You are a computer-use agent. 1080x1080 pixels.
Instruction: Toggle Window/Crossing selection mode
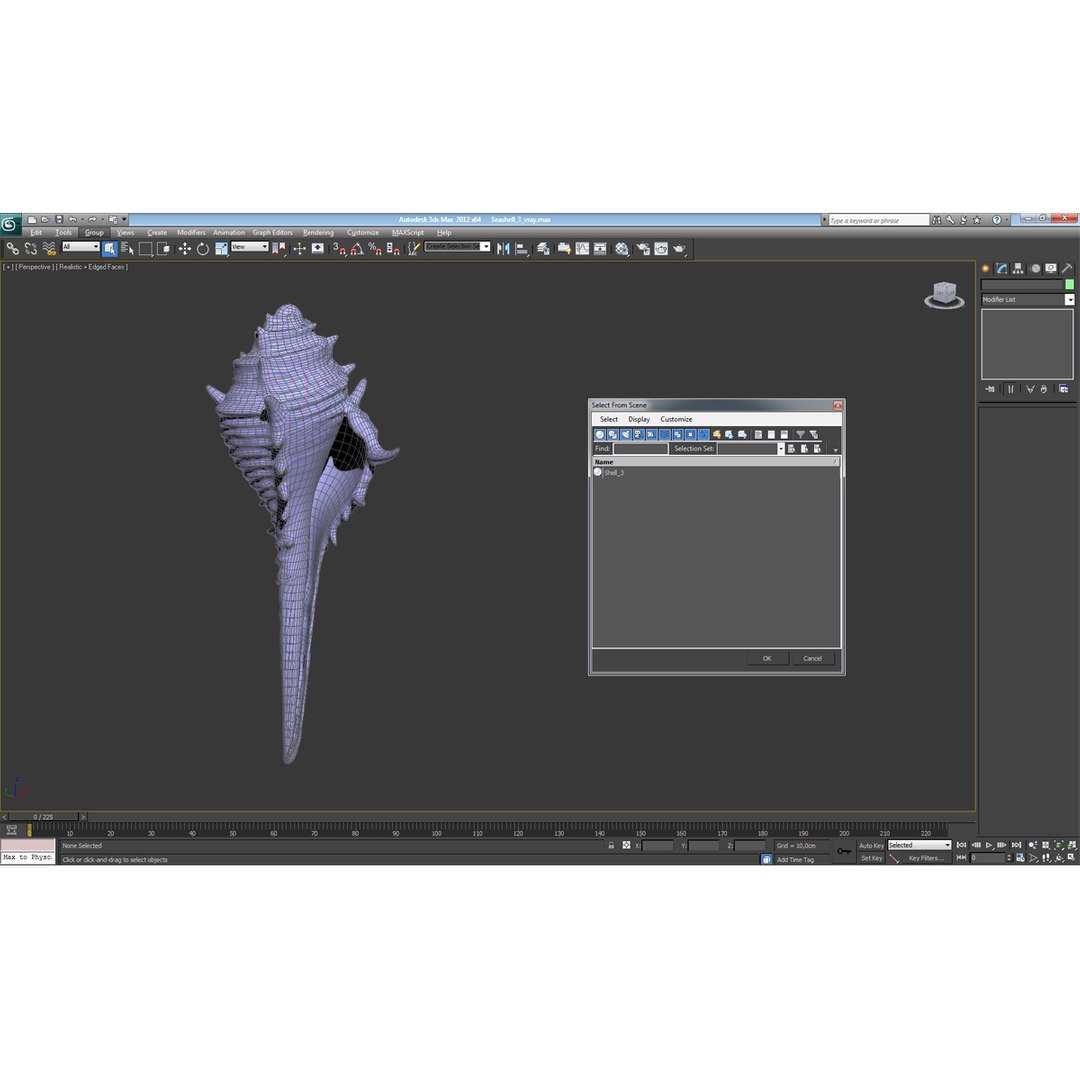[x=164, y=249]
